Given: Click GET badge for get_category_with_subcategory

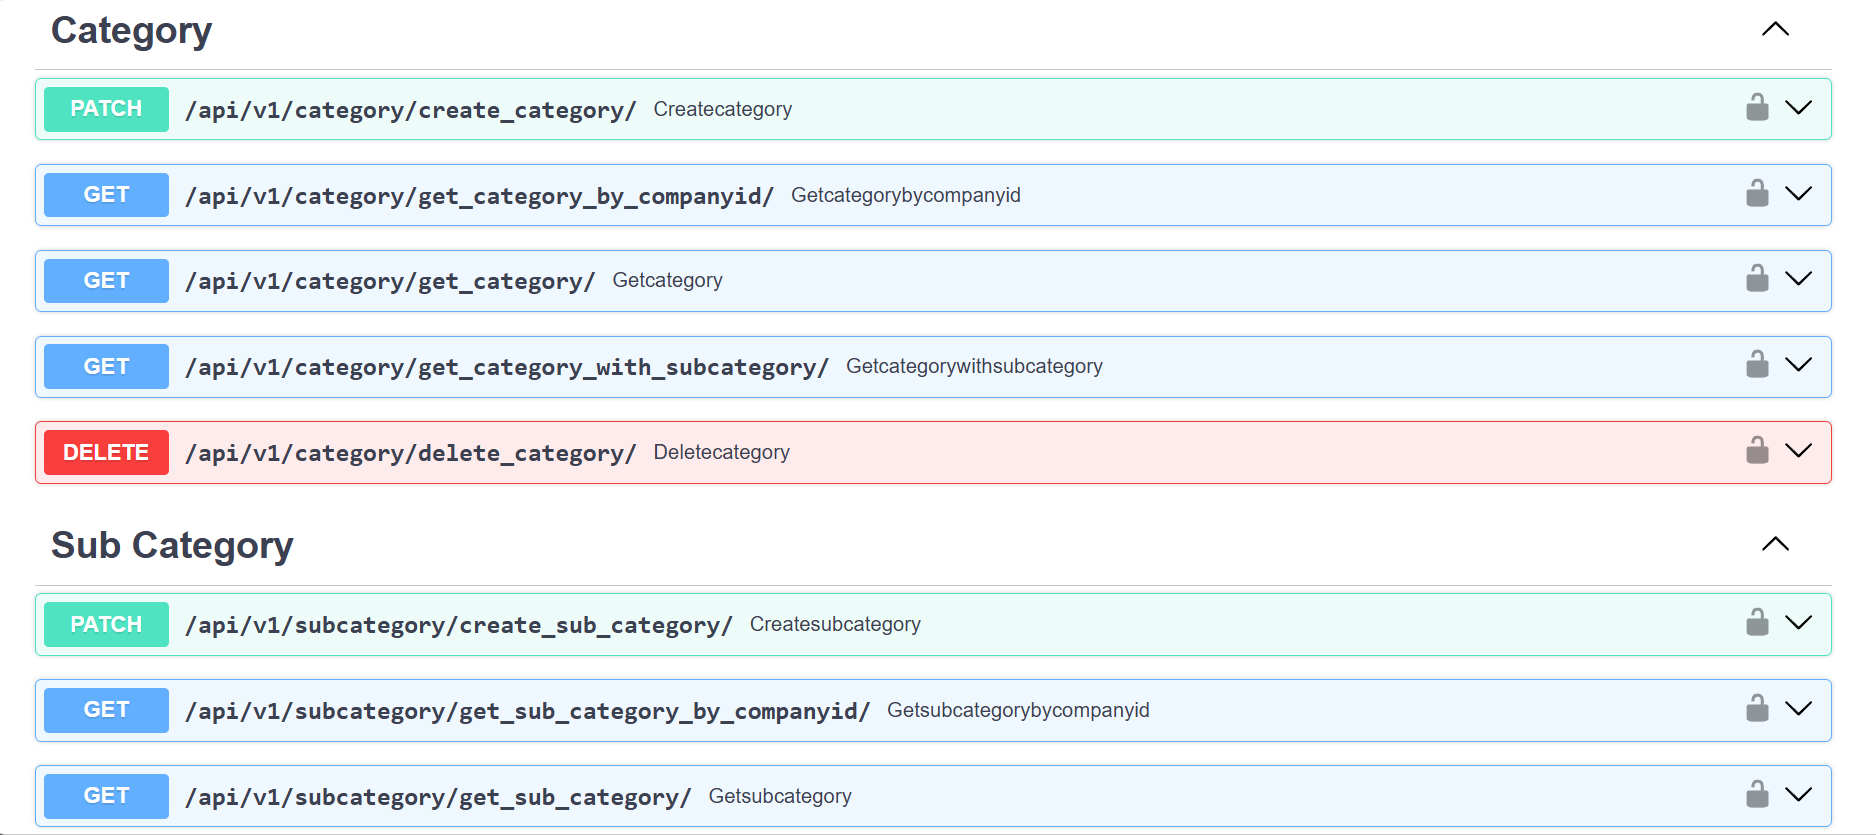Looking at the screenshot, I should (106, 367).
